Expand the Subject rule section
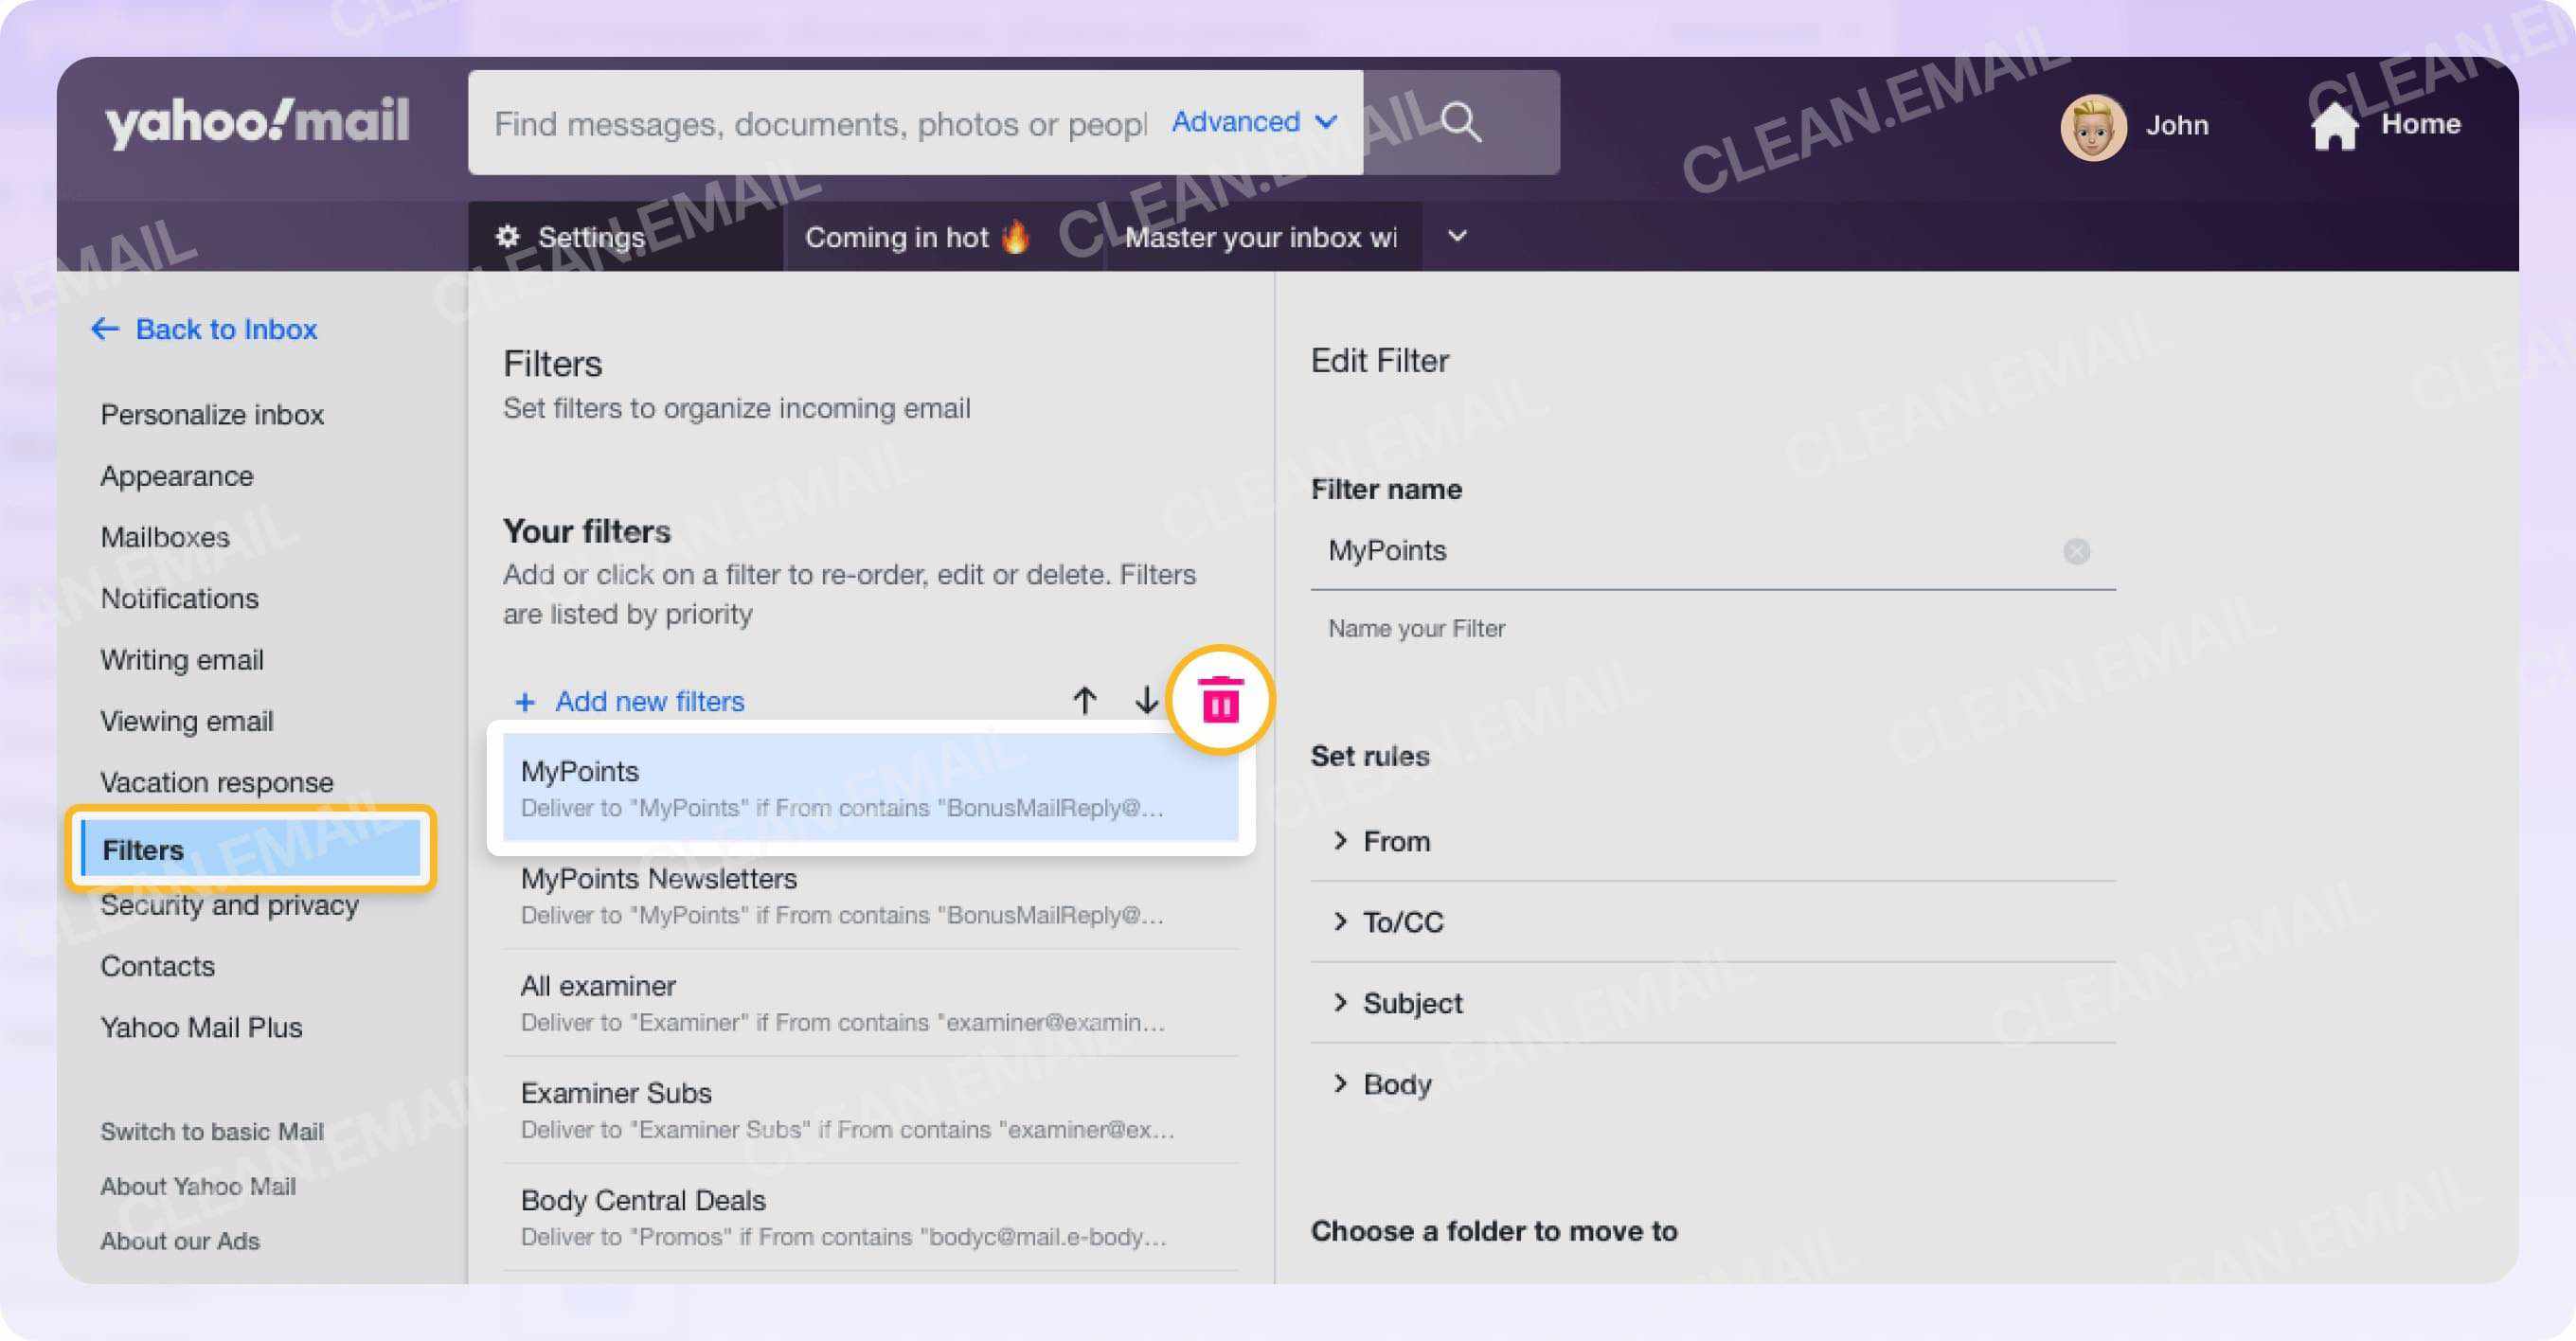Screen dimensions: 2576x1341 tap(1410, 1003)
